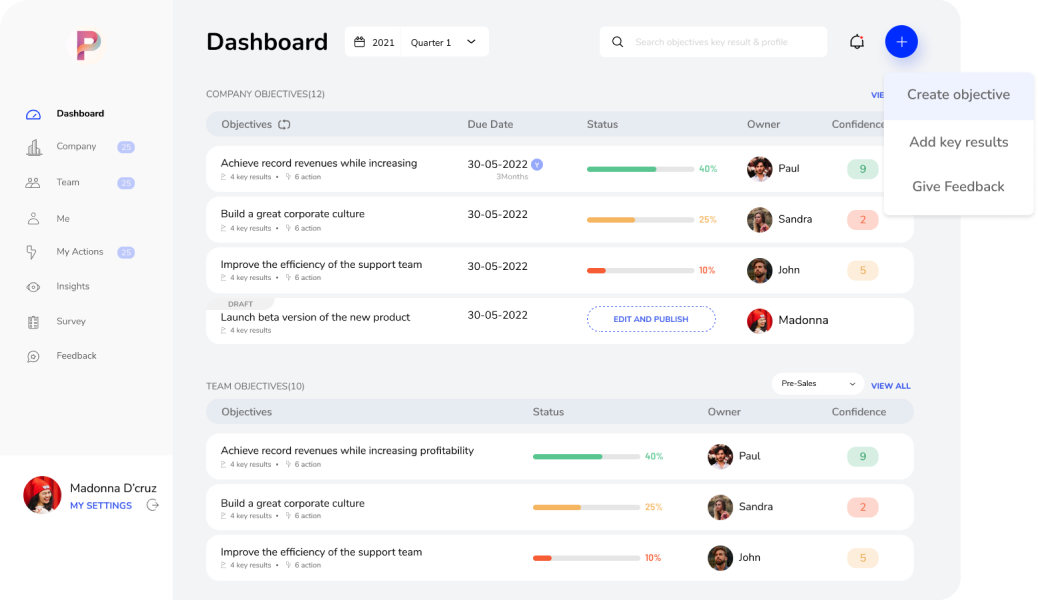The height and width of the screenshot is (600, 1038).
Task: Click the blue plus button at top right
Action: (901, 41)
